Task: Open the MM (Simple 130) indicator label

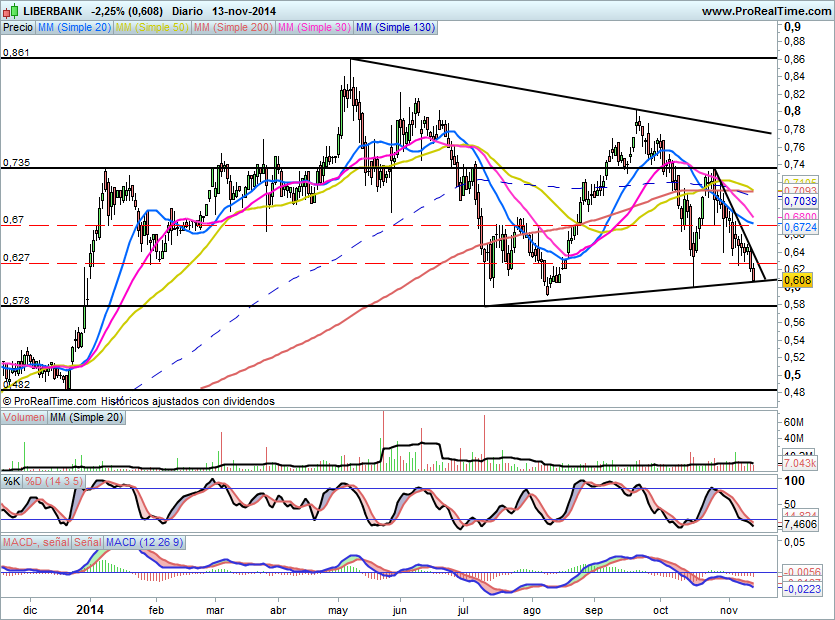Action: pos(396,28)
